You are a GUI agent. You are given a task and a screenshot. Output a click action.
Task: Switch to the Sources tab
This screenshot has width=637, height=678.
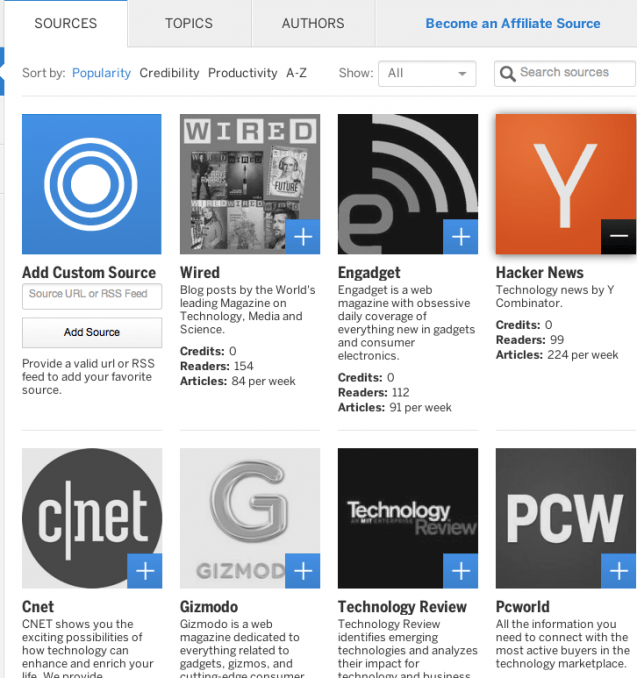tap(66, 23)
